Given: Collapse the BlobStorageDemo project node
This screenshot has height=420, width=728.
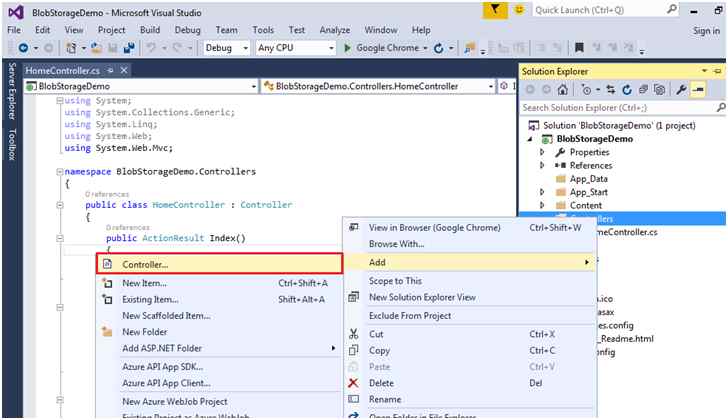Looking at the screenshot, I should coord(530,139).
